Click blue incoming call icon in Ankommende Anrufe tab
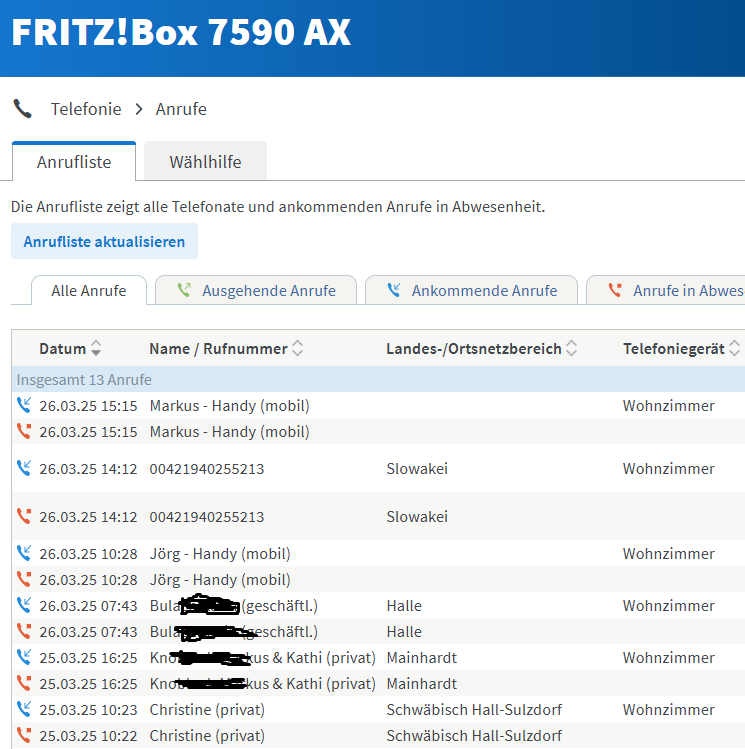The height and width of the screenshot is (749, 745). [394, 289]
